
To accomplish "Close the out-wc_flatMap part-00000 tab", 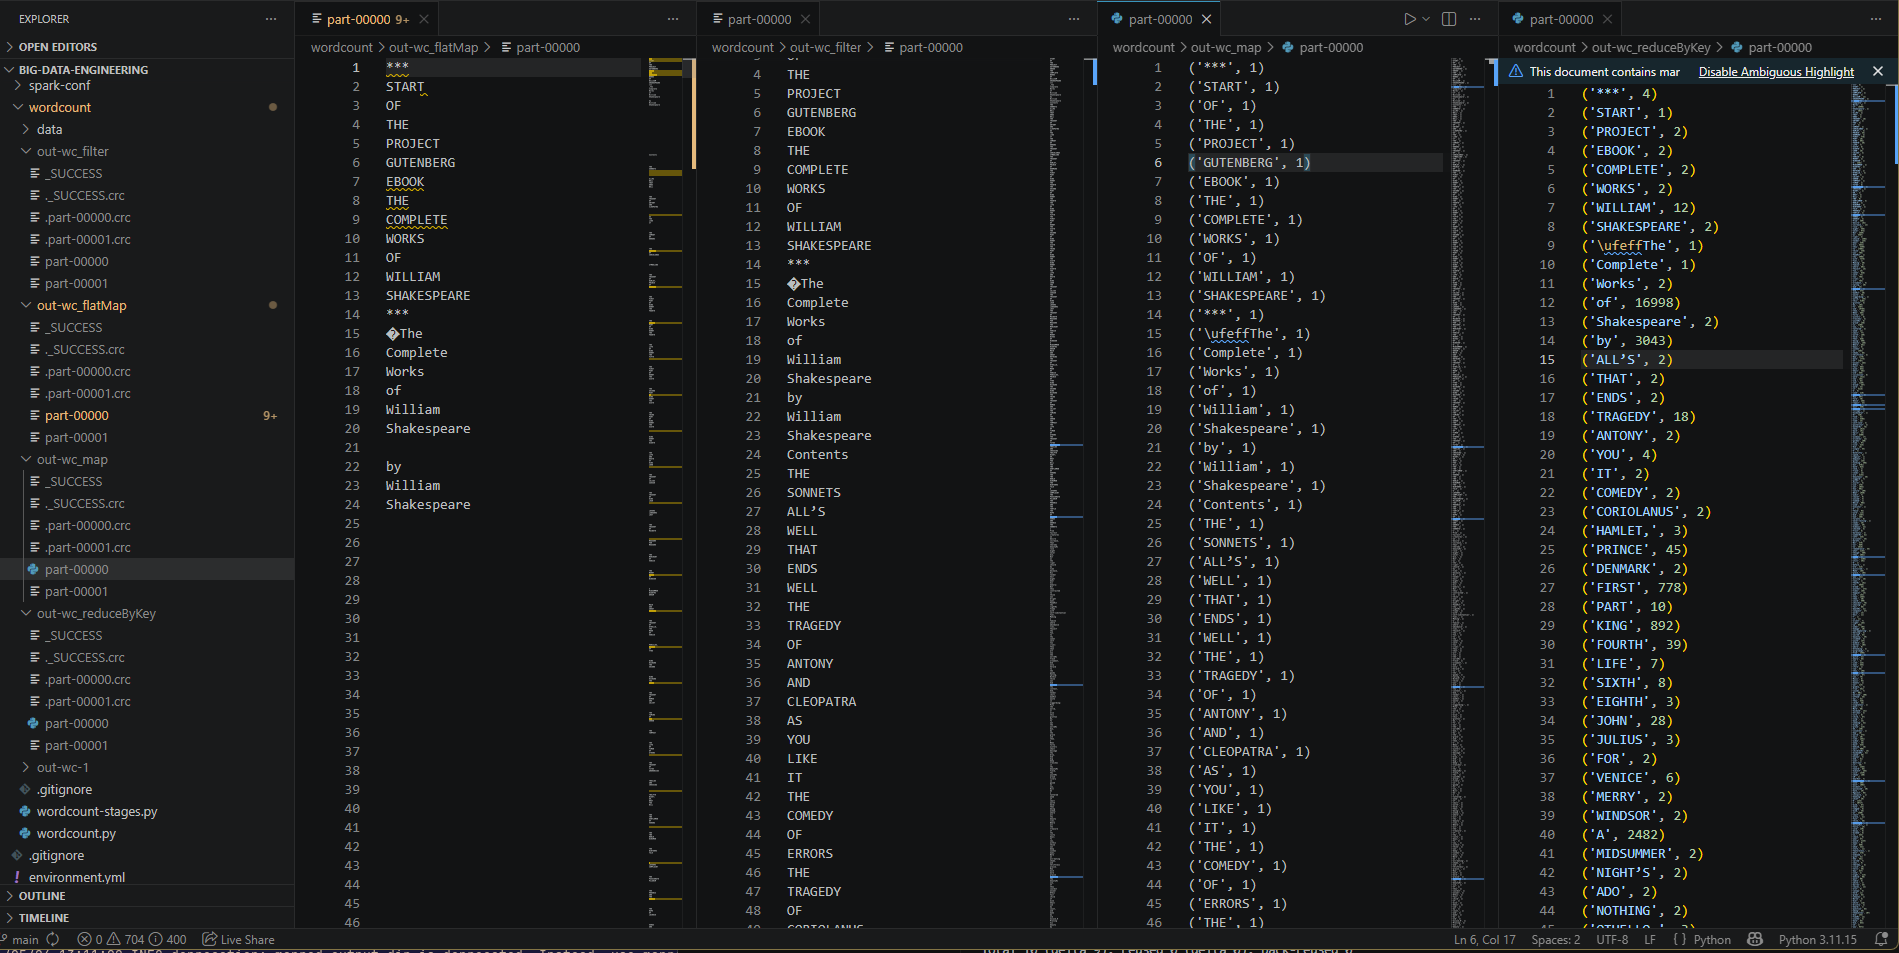I will pos(424,19).
